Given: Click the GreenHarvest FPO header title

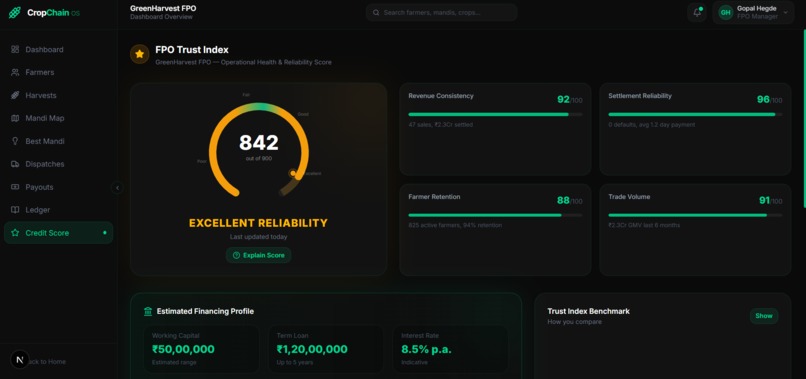Looking at the screenshot, I should pos(163,8).
